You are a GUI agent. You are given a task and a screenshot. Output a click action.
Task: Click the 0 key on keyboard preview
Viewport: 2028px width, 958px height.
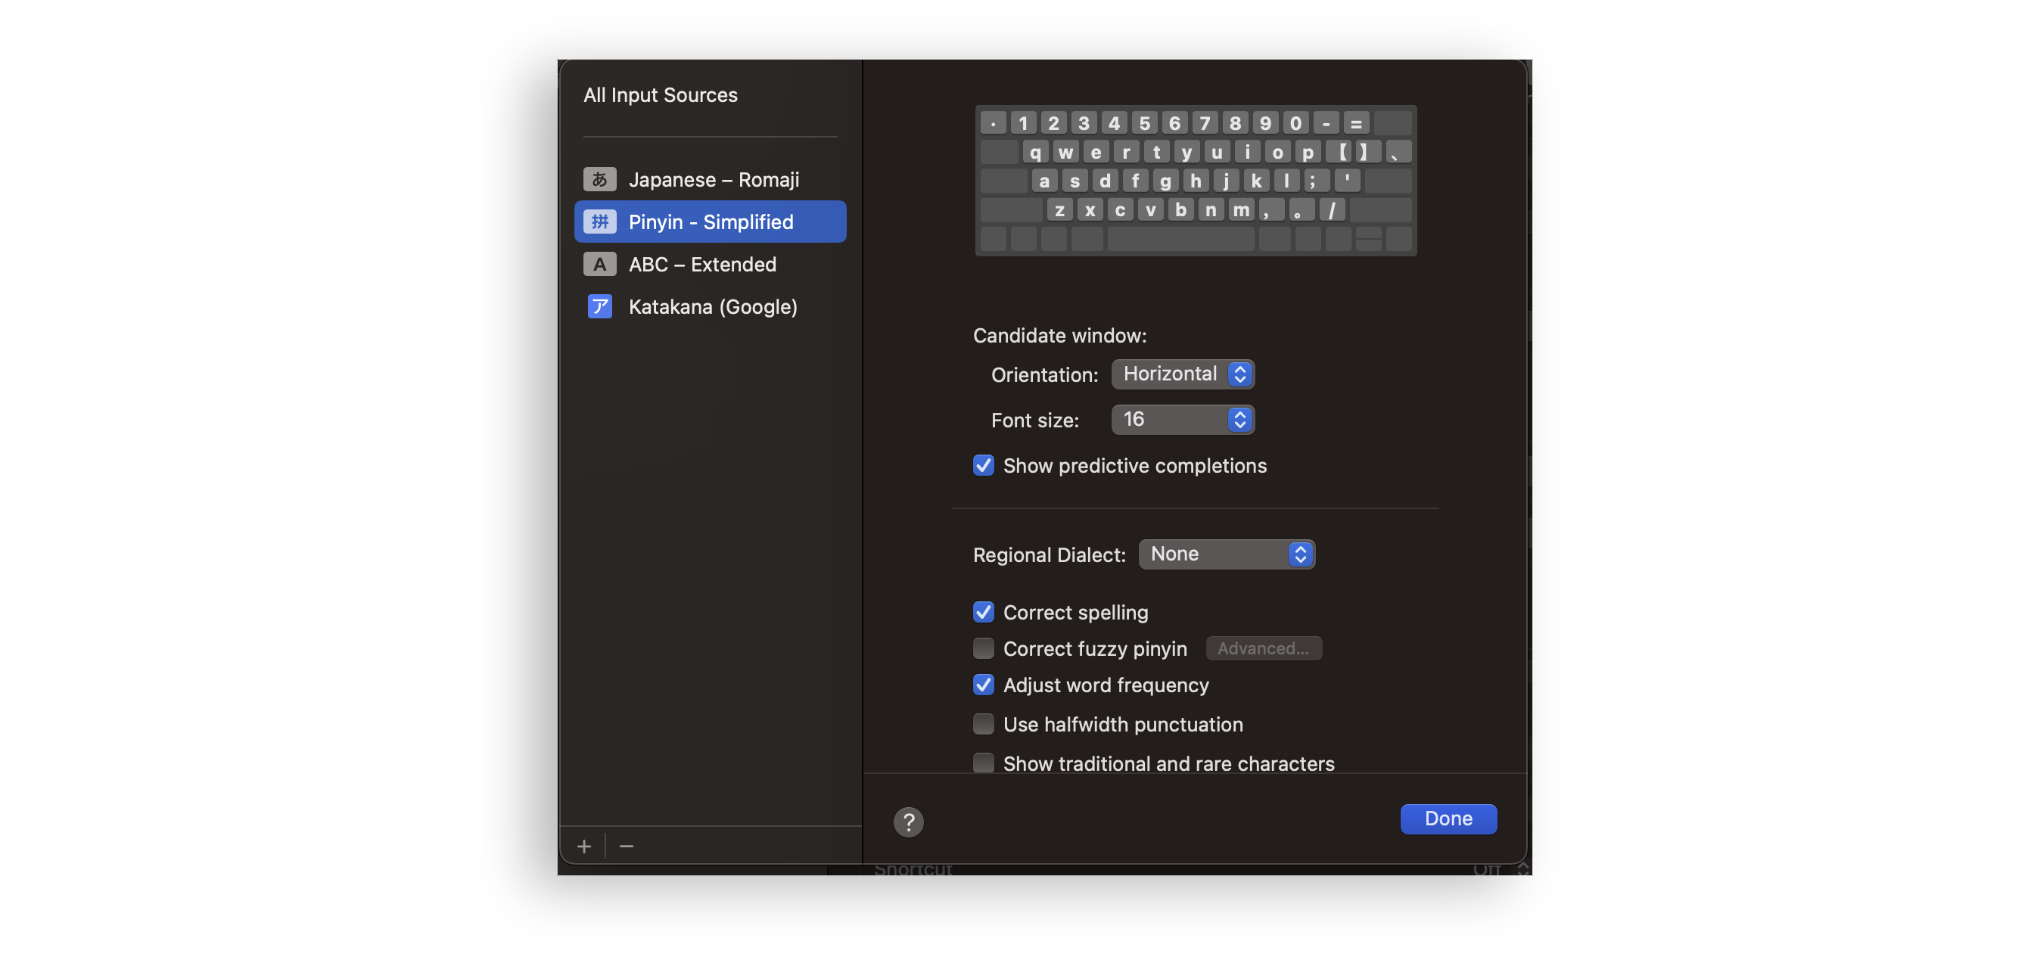[1296, 123]
